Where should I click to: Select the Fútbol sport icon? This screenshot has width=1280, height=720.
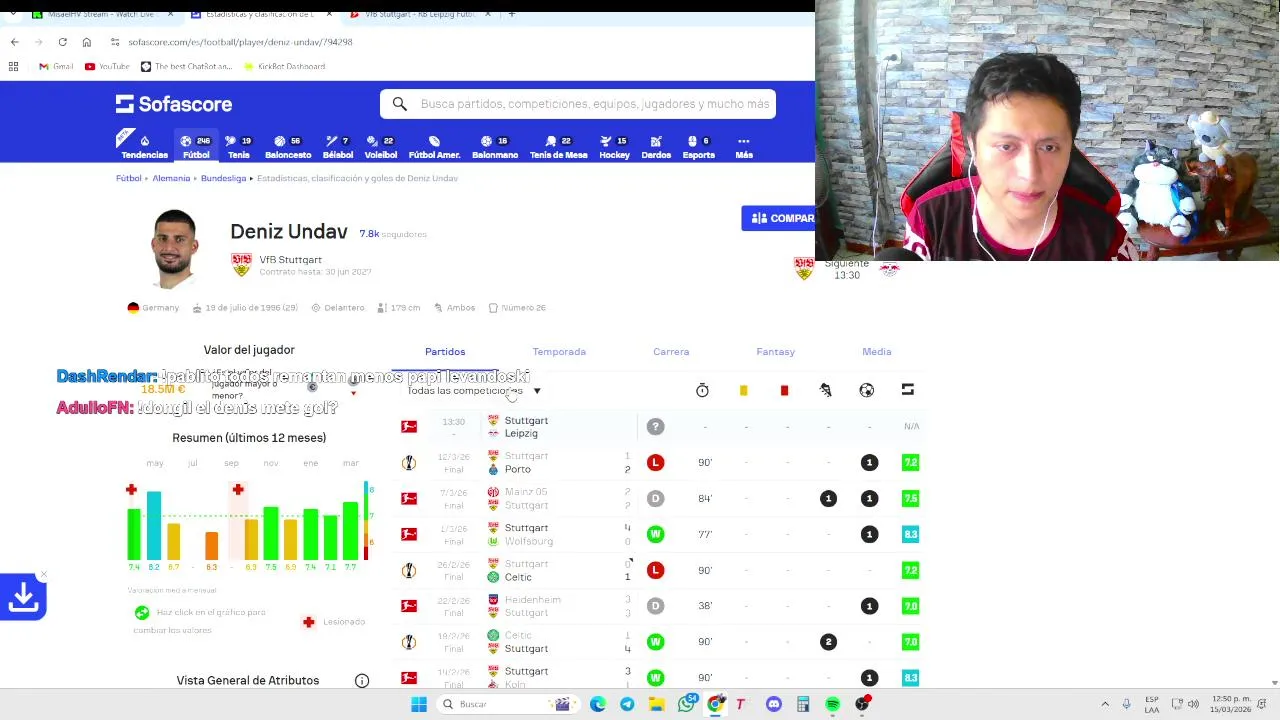[x=196, y=146]
